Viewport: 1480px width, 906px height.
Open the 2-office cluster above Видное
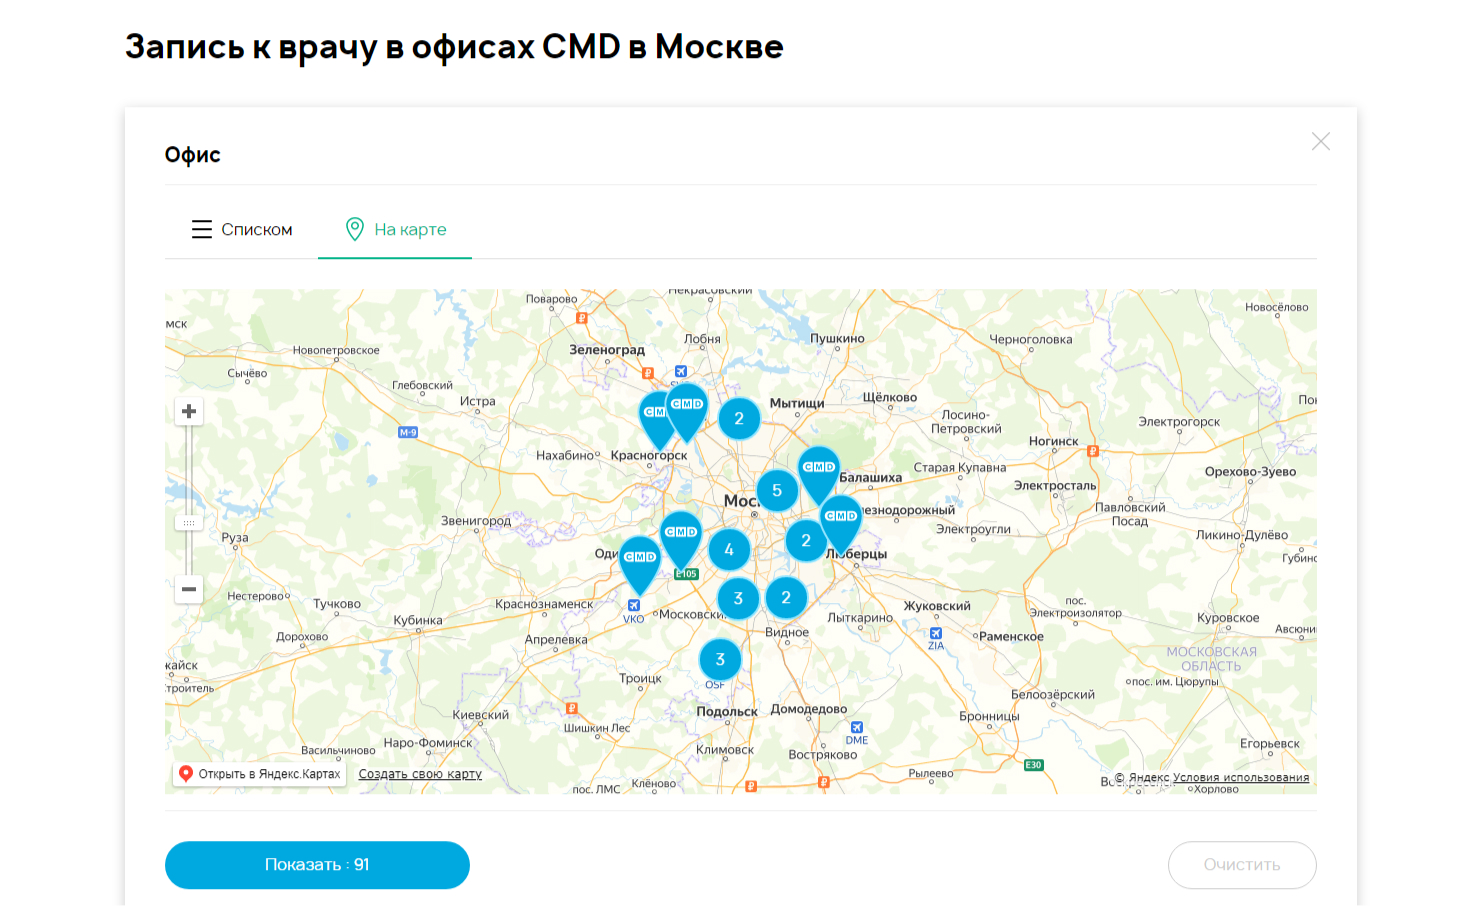point(786,598)
